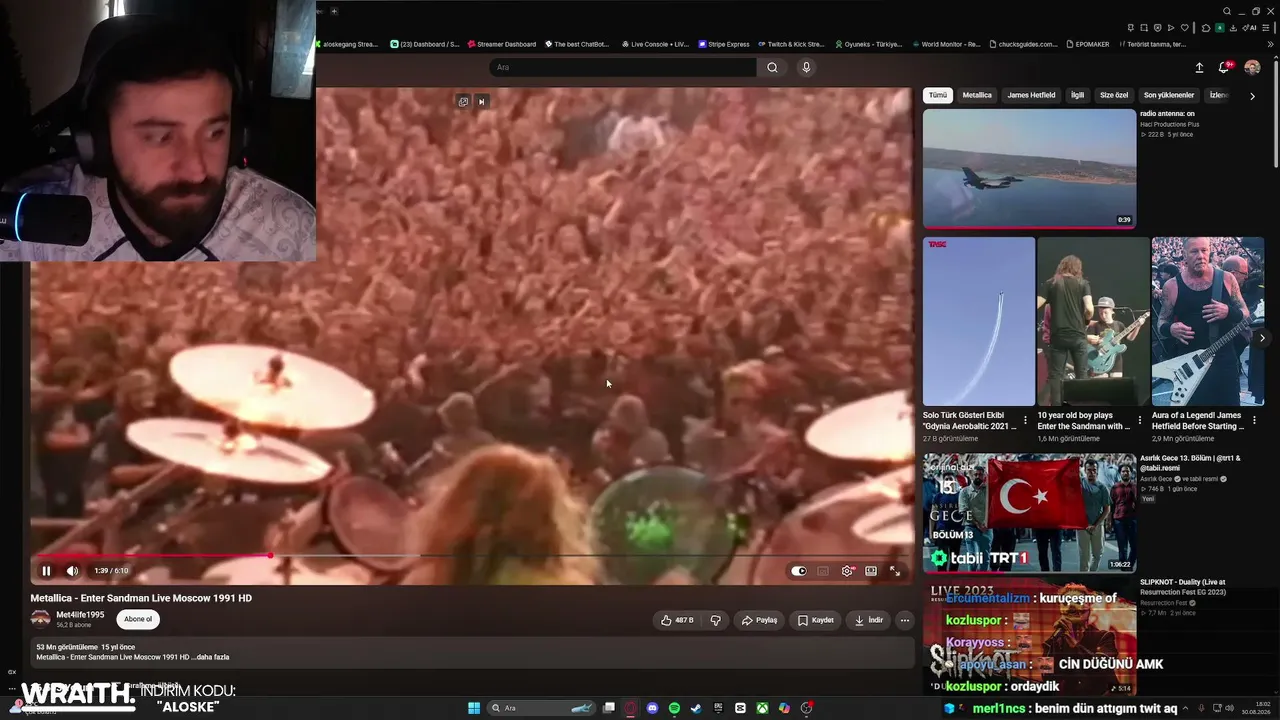This screenshot has height=720, width=1280.
Task: Like the video with 487 B likes
Action: pyautogui.click(x=677, y=620)
